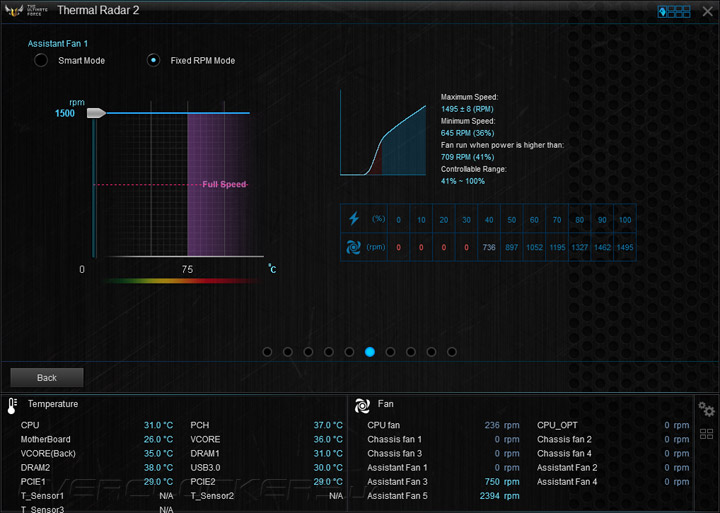
Task: Close the Thermal Radar 2 window
Action: tap(708, 11)
